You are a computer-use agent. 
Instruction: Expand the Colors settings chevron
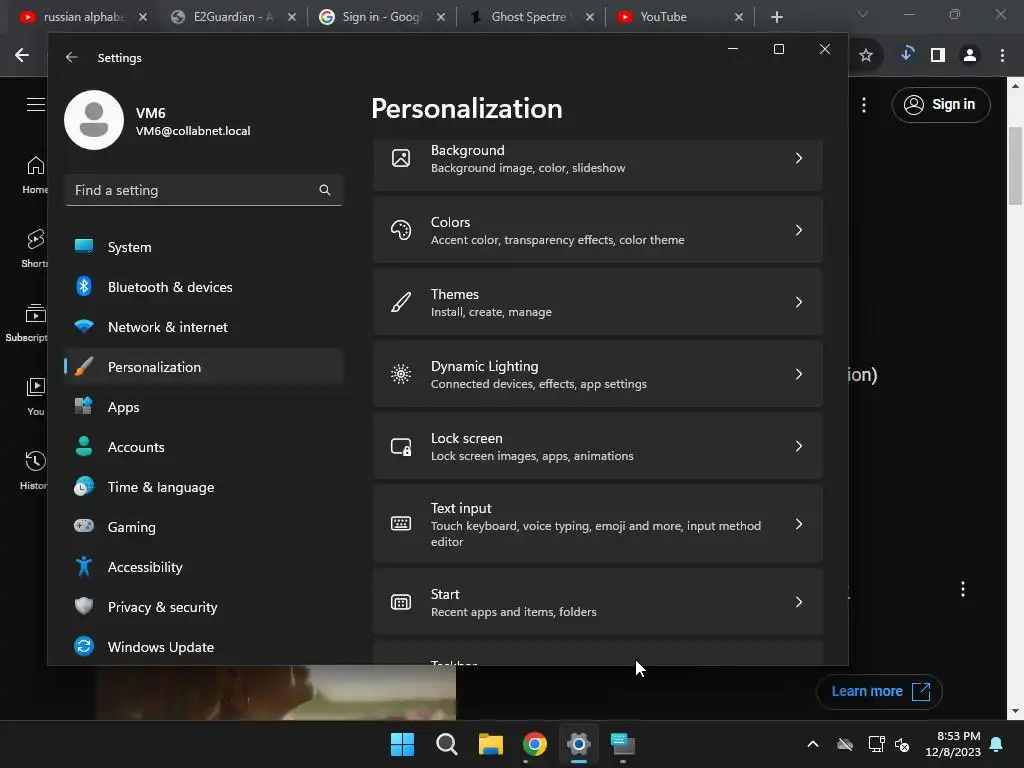[x=799, y=230]
